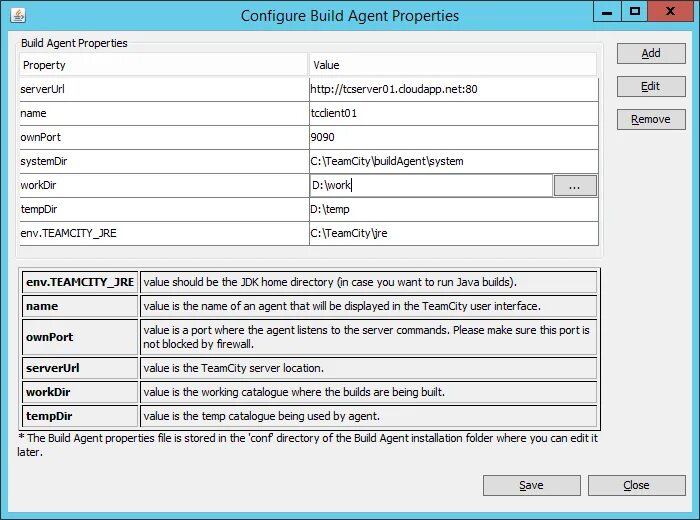Select the serverUrl value http://tcserver01.cloudapp.net:80
This screenshot has width=700, height=520.
394,89
